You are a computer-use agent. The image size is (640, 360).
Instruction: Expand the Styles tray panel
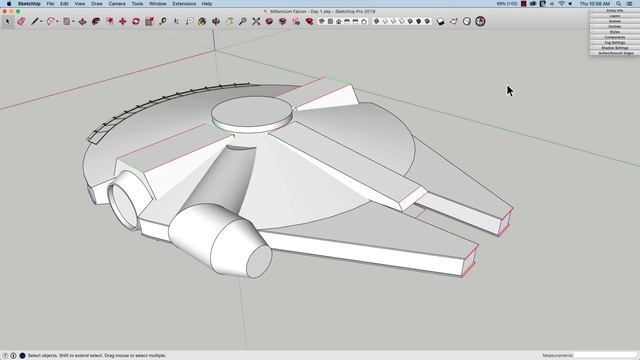[615, 32]
